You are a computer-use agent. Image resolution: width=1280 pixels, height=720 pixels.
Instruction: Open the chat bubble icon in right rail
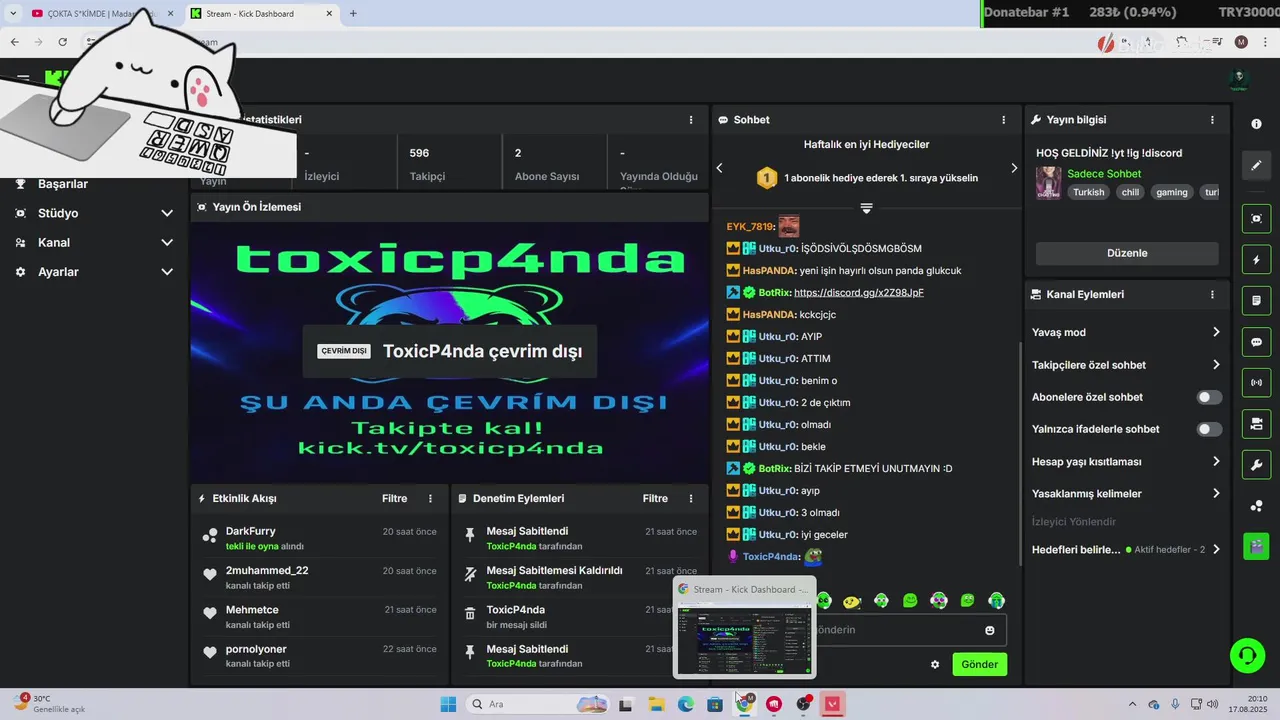[x=1257, y=342]
